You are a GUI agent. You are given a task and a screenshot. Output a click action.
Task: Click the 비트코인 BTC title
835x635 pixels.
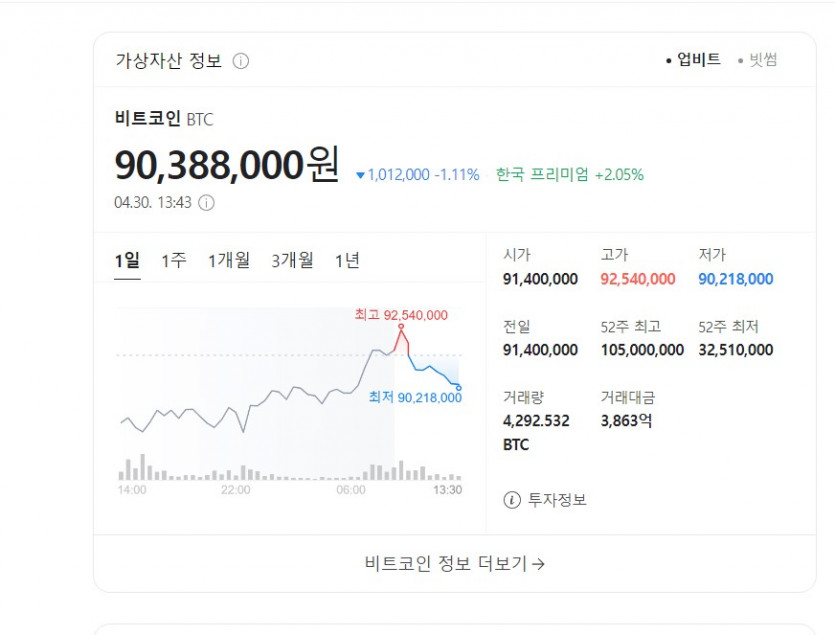(x=164, y=120)
